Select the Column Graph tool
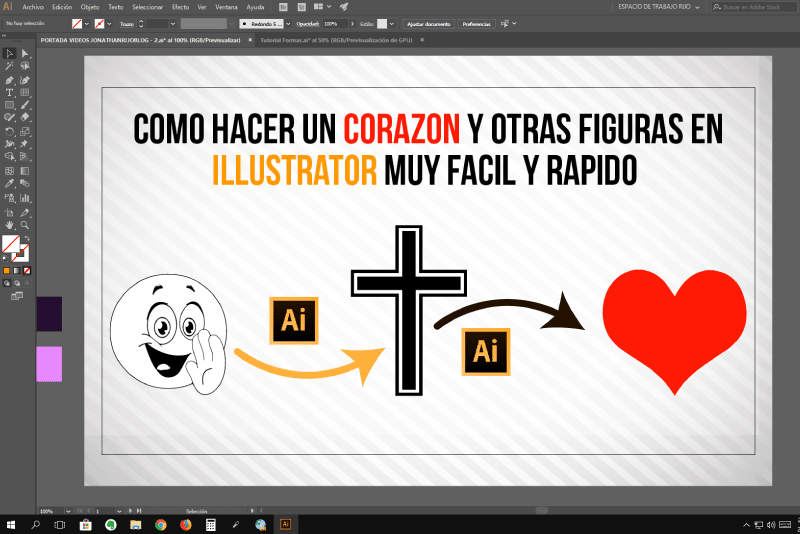The width and height of the screenshot is (800, 534). tap(24, 198)
